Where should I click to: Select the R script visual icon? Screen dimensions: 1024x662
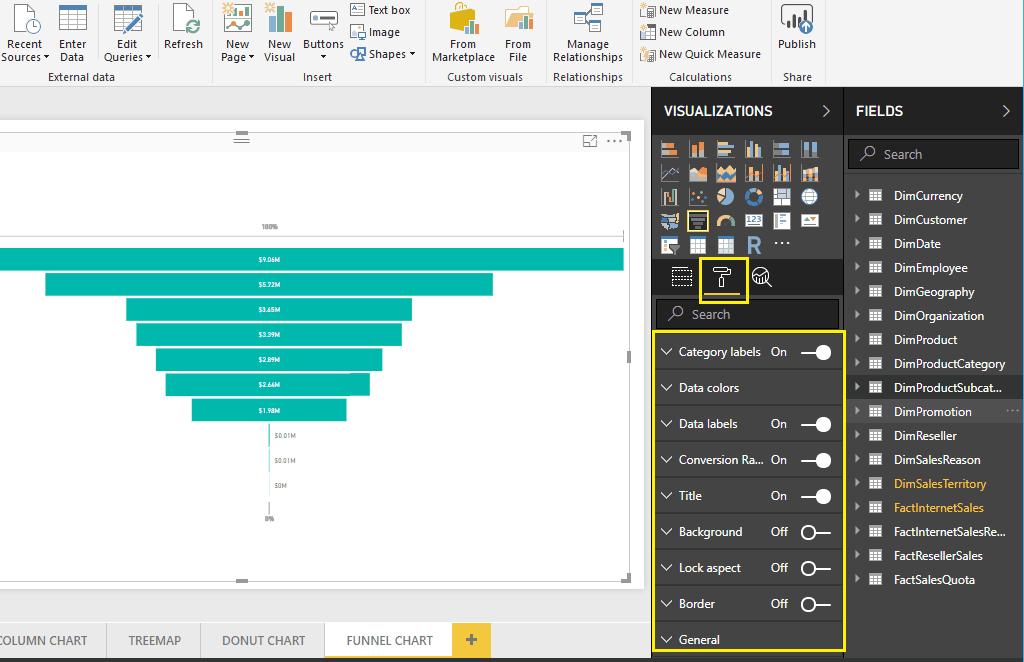coord(754,245)
